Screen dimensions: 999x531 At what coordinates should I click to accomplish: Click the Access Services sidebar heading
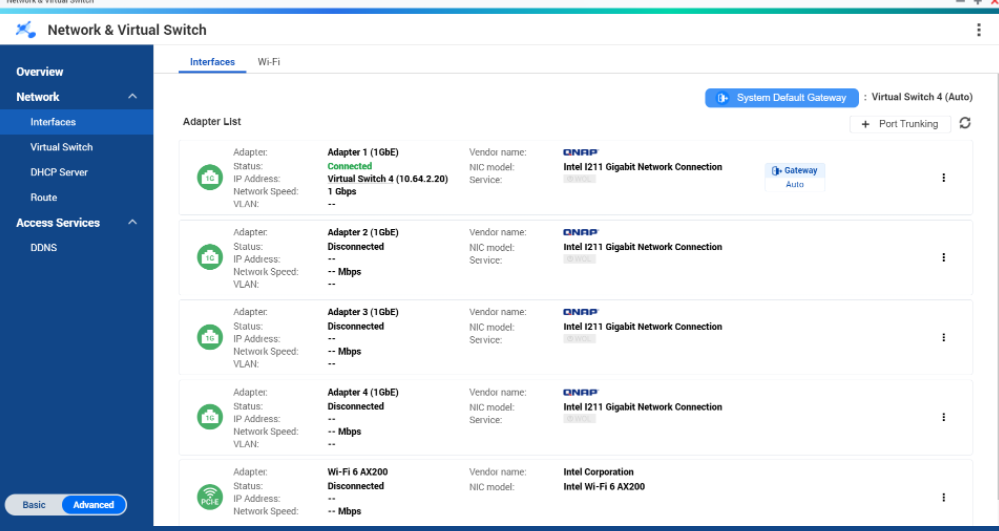point(58,222)
